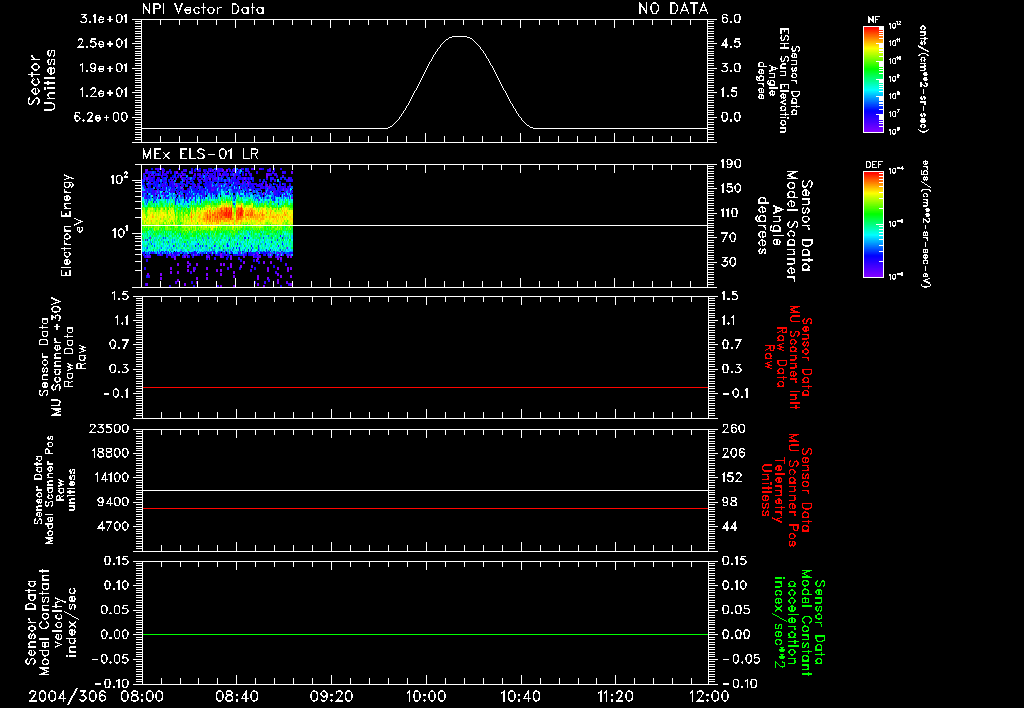Click the 'cnts/(cm**2-sr-sec)' units label
Image resolution: width=1024 pixels, height=708 pixels.
click(x=923, y=78)
